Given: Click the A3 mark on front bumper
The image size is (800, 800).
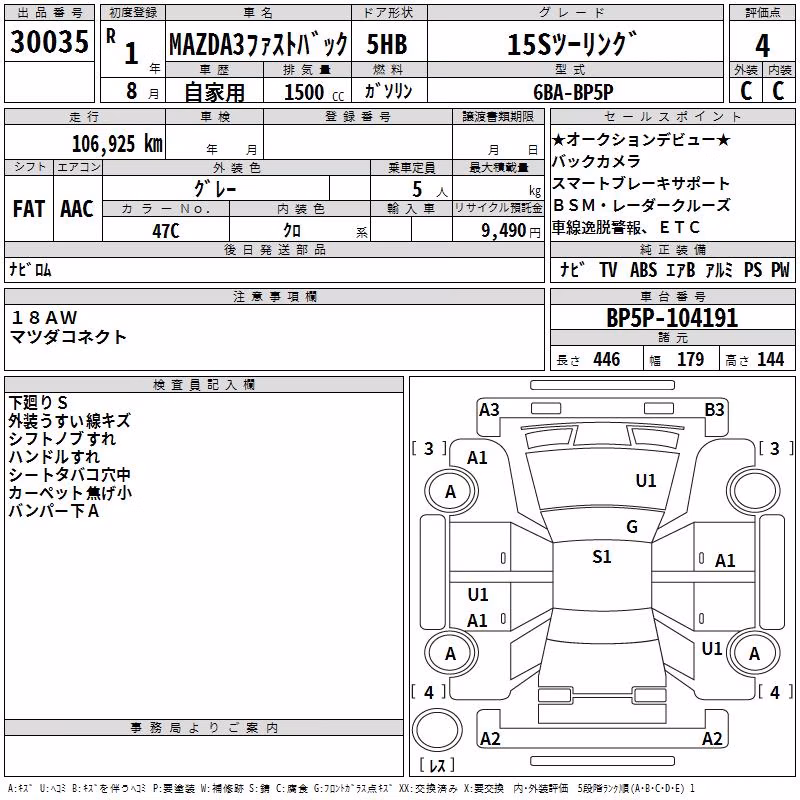Looking at the screenshot, I should (489, 410).
